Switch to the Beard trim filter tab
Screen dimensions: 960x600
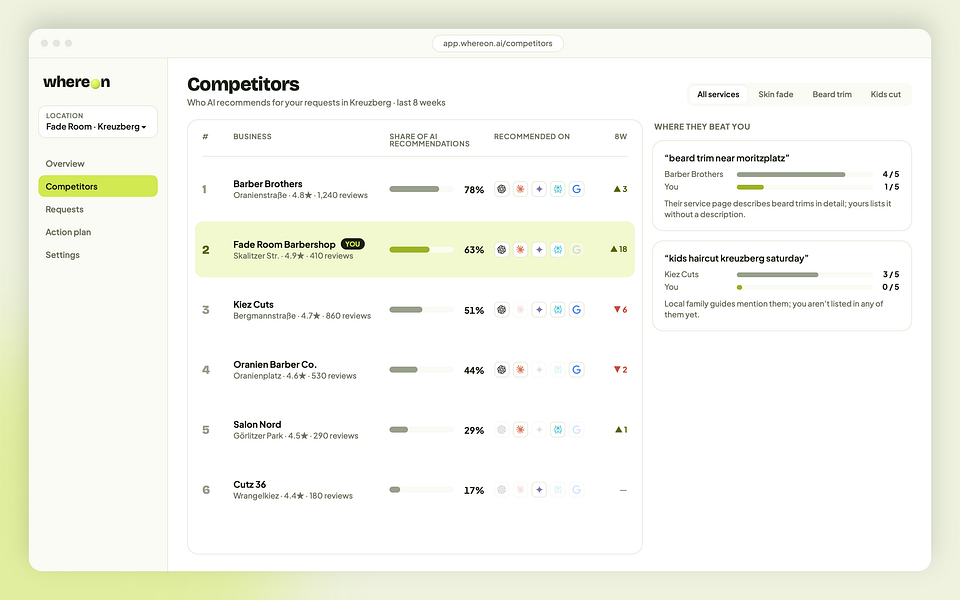(x=832, y=94)
